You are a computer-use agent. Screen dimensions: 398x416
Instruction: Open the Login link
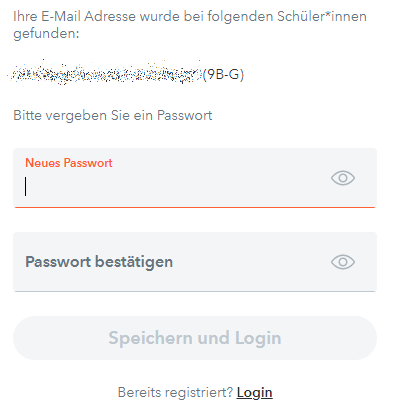pyautogui.click(x=254, y=393)
